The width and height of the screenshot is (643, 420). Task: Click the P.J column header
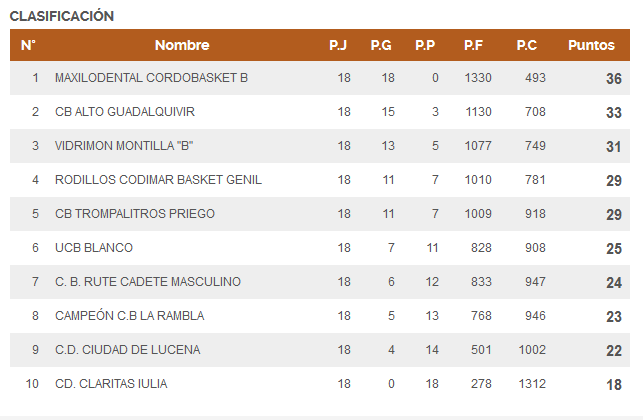338,45
